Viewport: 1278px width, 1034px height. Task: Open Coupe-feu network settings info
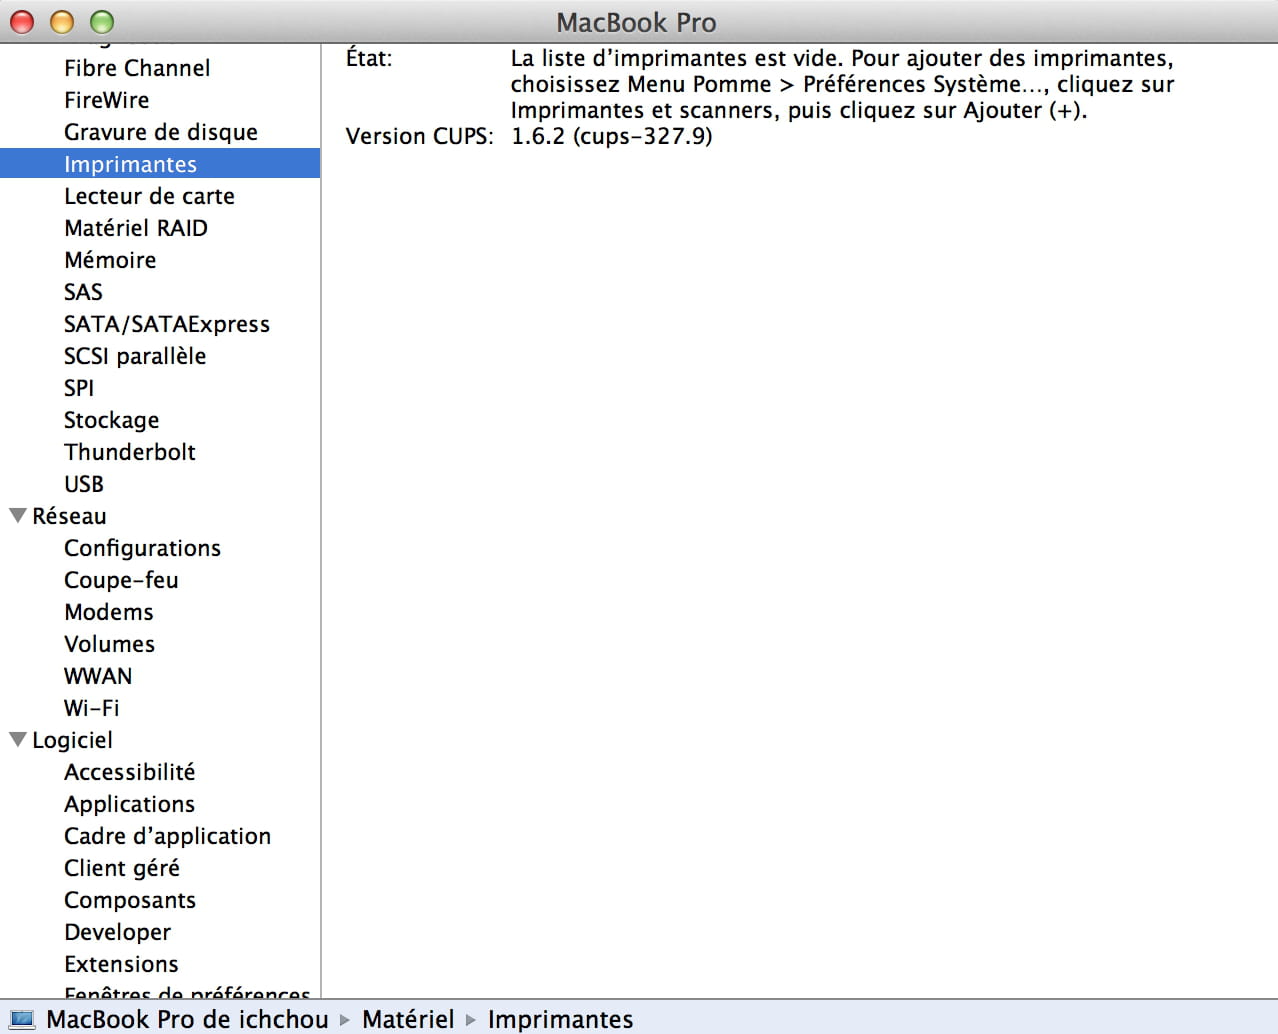tap(121, 580)
